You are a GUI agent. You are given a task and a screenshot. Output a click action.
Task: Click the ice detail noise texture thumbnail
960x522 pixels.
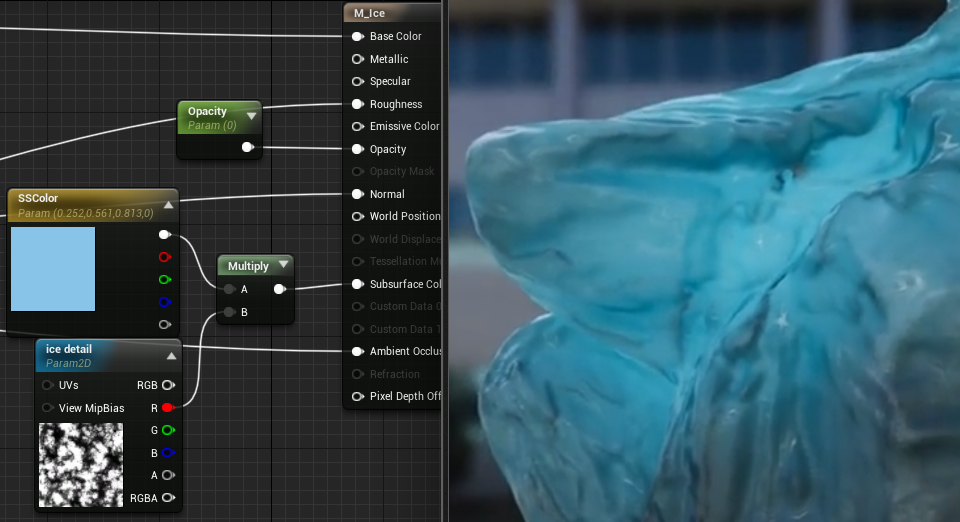click(x=81, y=465)
